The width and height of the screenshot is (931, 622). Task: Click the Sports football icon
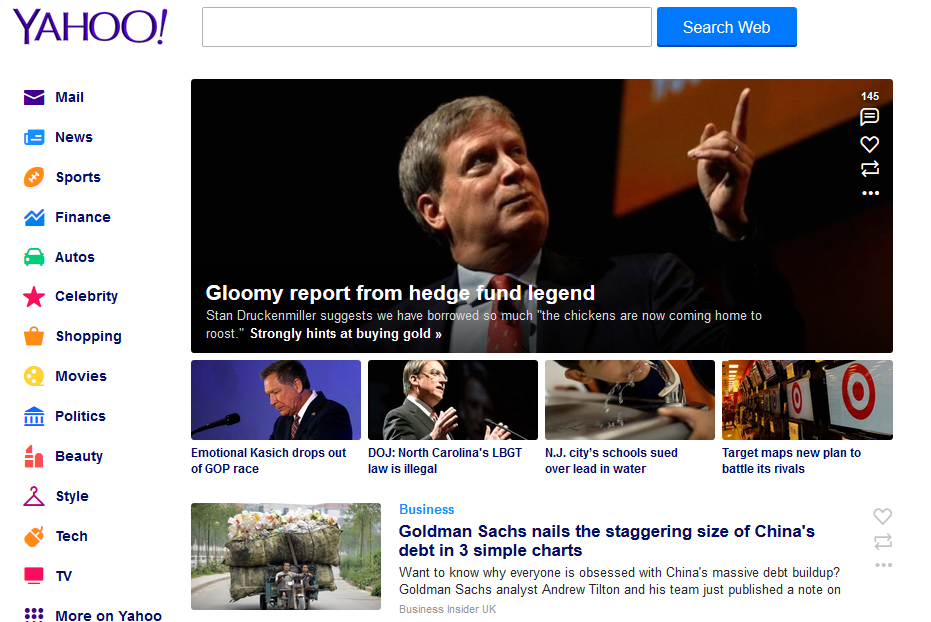(x=34, y=177)
